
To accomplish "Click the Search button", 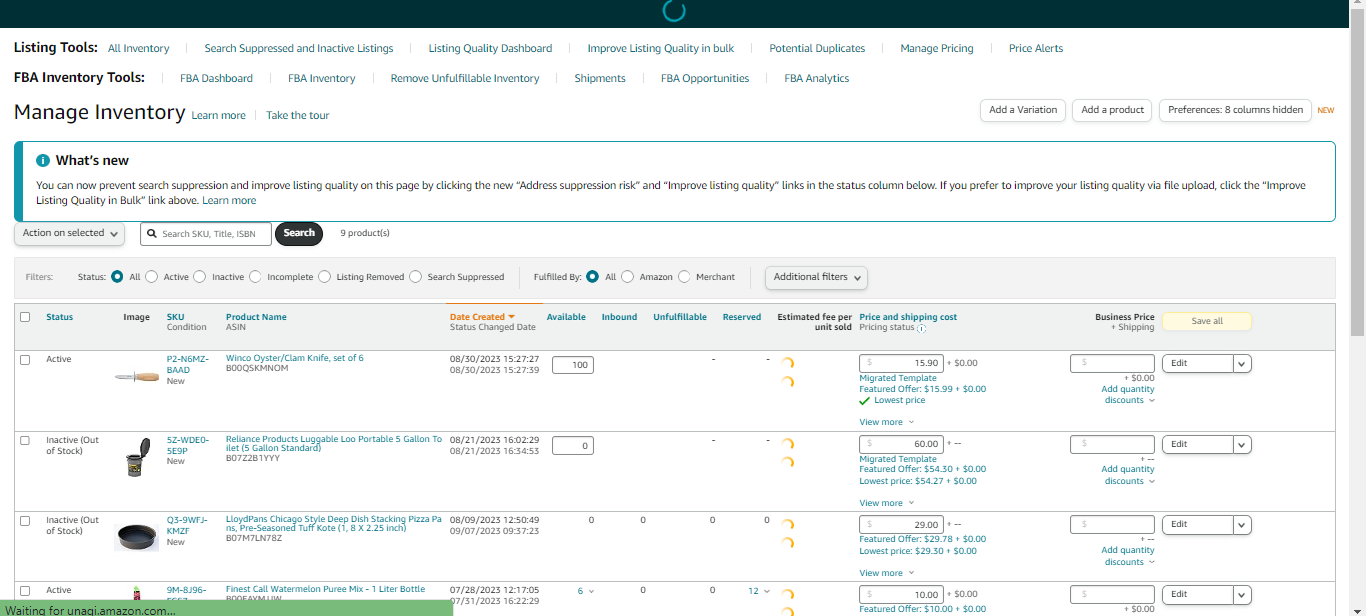I will pyautogui.click(x=299, y=233).
